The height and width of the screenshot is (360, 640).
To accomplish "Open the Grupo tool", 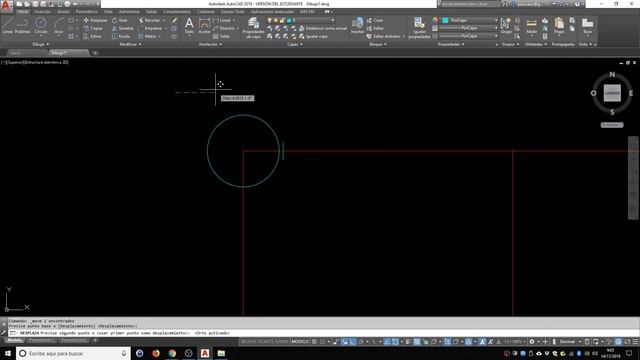I will (x=506, y=25).
